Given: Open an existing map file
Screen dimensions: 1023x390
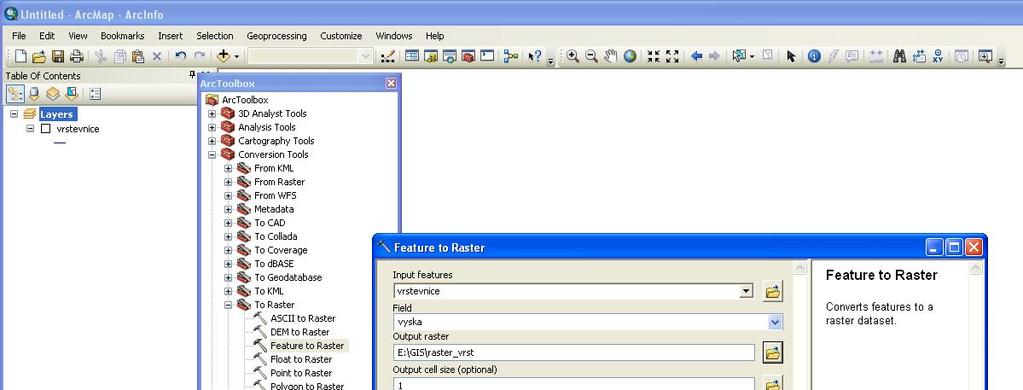Looking at the screenshot, I should 38,57.
